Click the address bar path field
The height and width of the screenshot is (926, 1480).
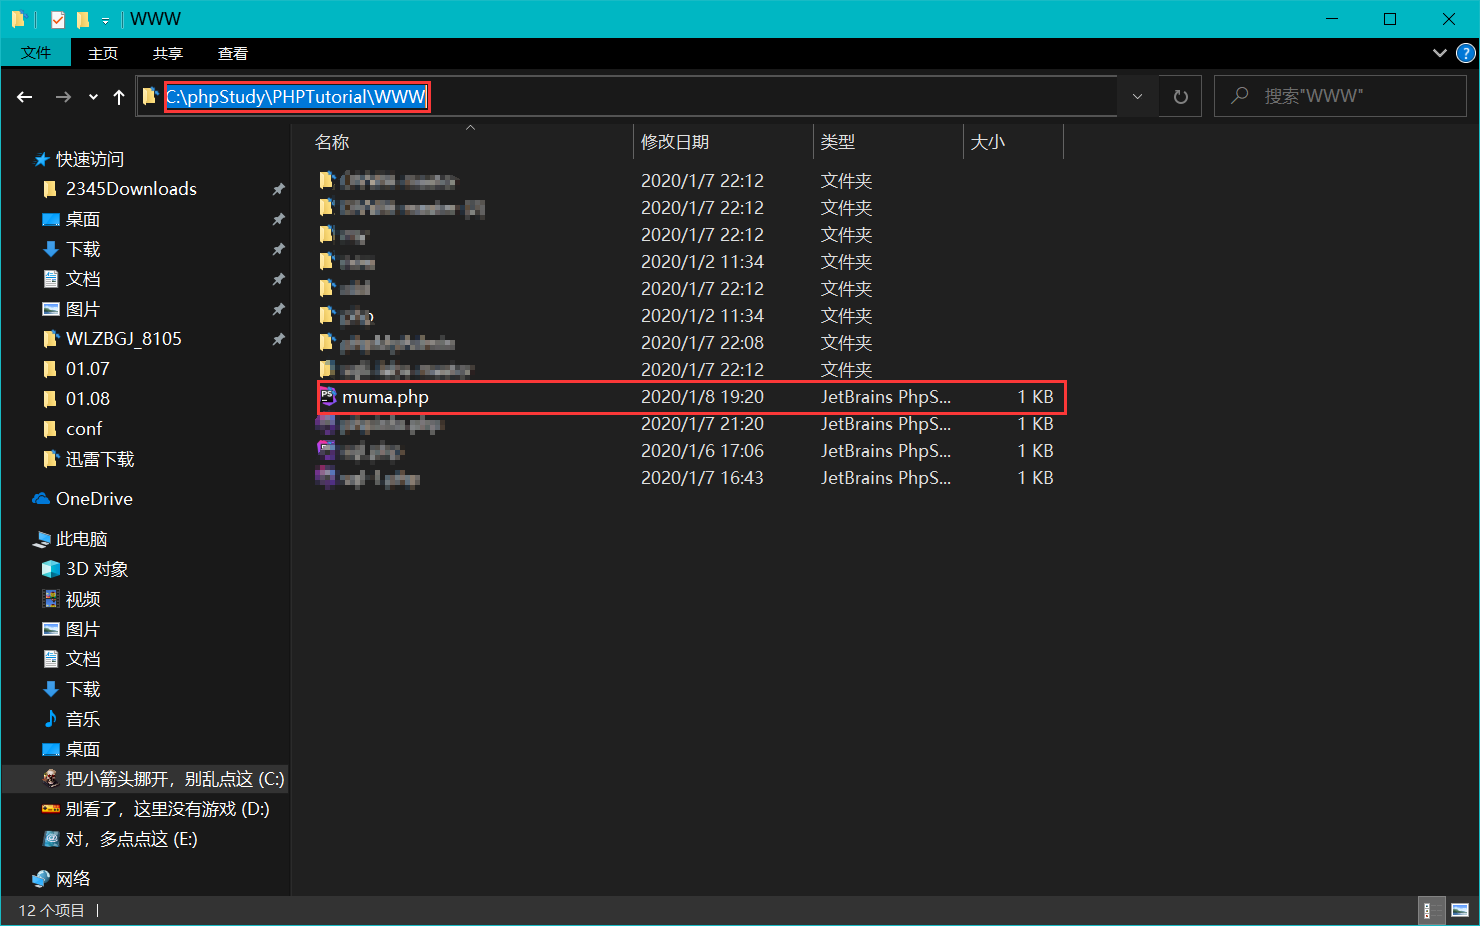tap(627, 96)
